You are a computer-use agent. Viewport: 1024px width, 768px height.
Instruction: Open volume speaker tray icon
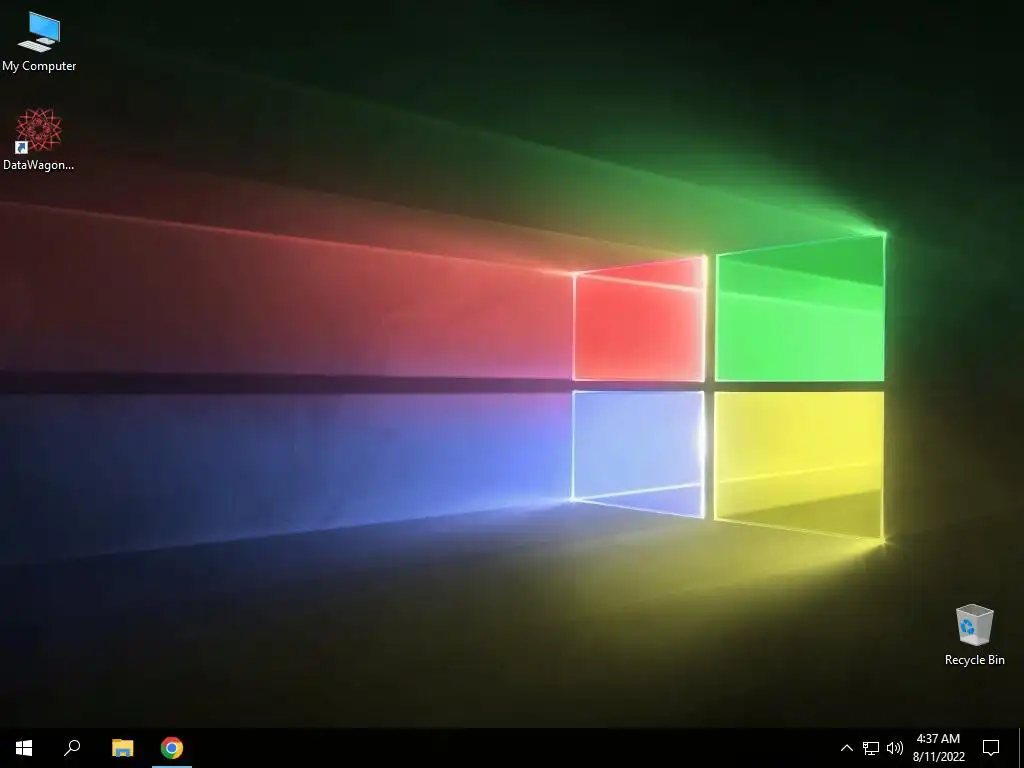[895, 748]
